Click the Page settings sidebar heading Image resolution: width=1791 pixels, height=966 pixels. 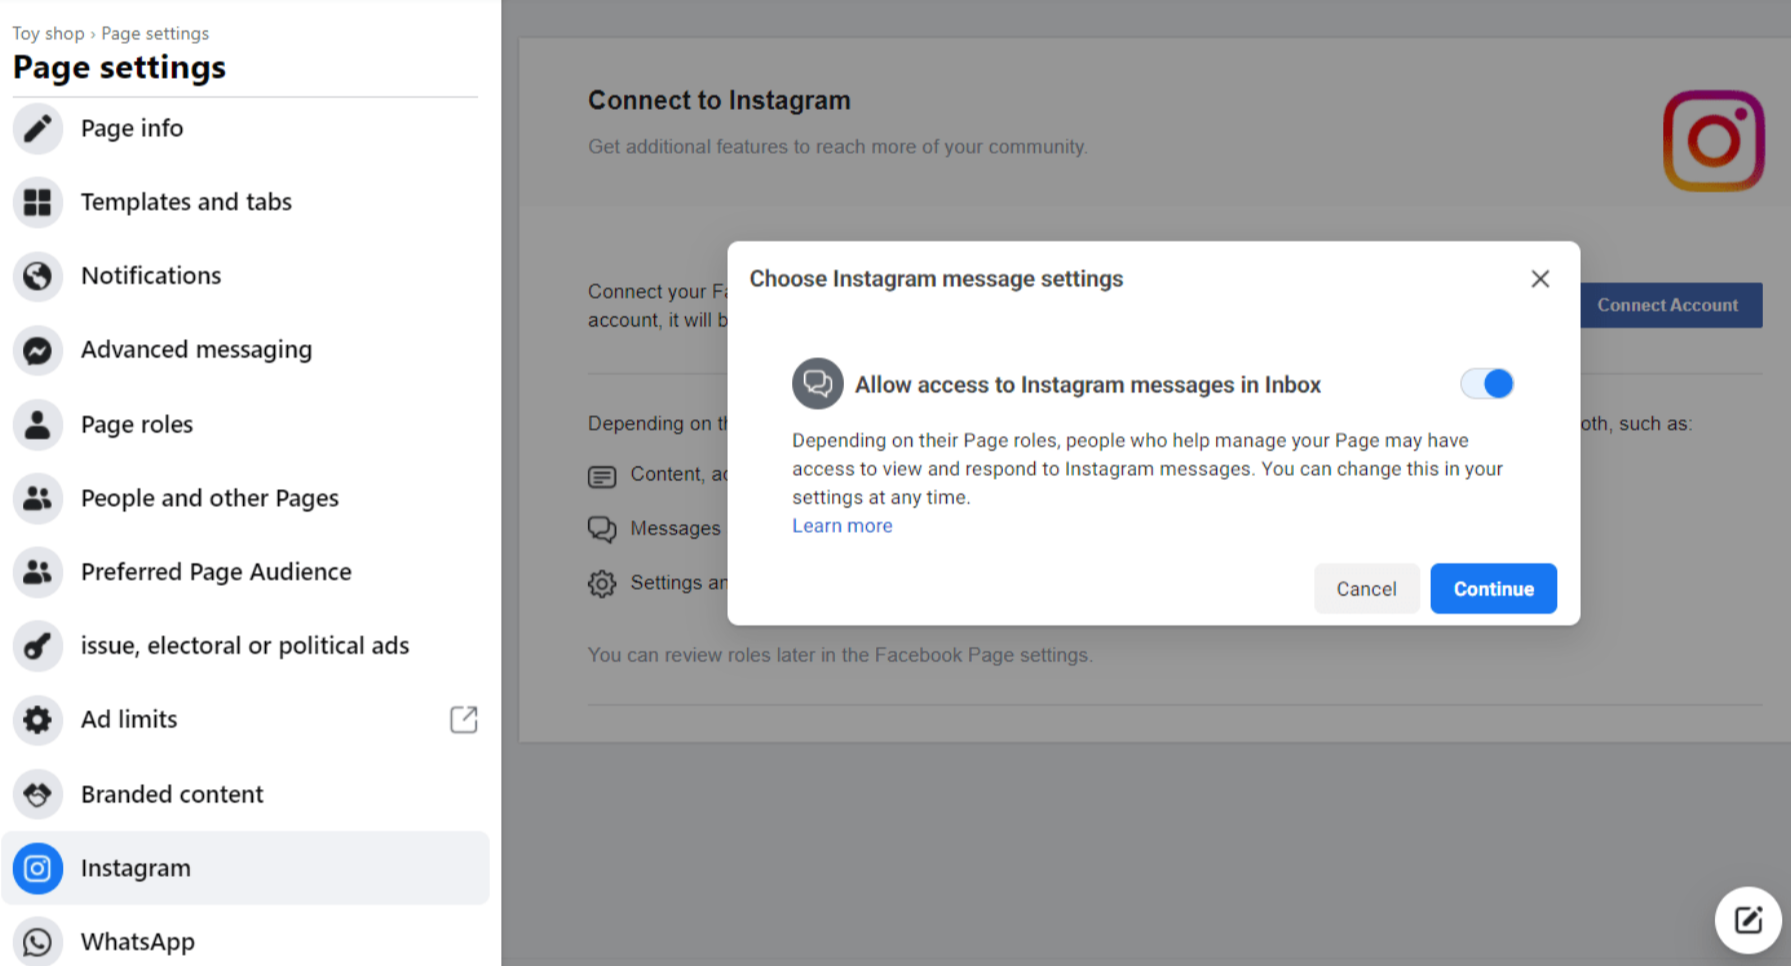119,68
